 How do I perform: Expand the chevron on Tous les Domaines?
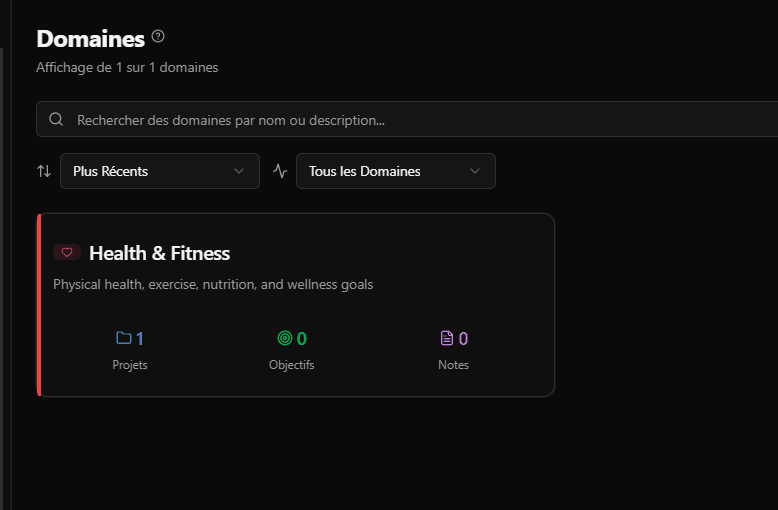click(x=475, y=171)
